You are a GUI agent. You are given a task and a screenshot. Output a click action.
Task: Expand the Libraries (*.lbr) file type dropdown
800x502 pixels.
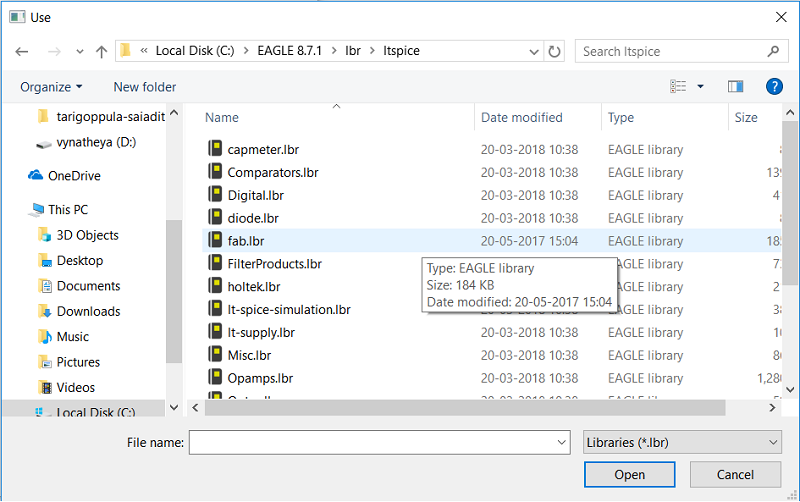pyautogui.click(x=682, y=442)
